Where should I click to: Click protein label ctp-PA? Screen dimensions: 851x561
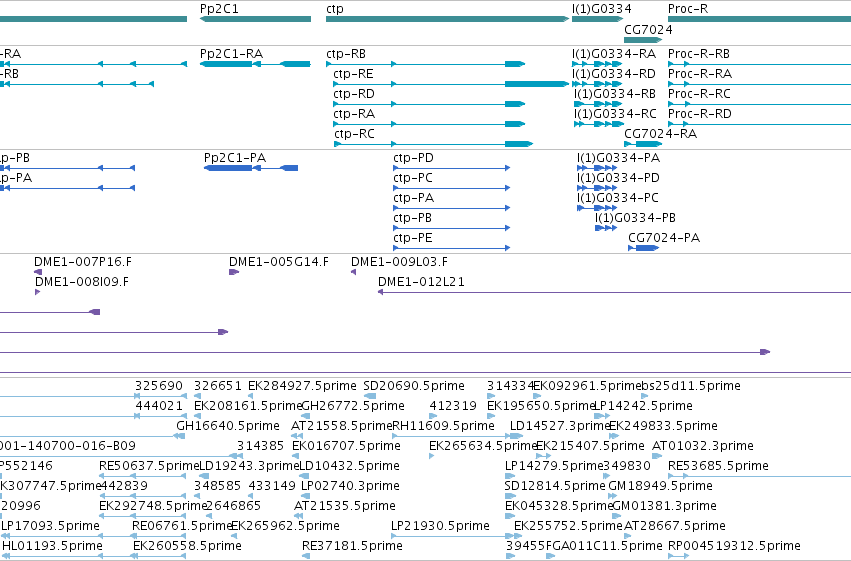pos(414,199)
